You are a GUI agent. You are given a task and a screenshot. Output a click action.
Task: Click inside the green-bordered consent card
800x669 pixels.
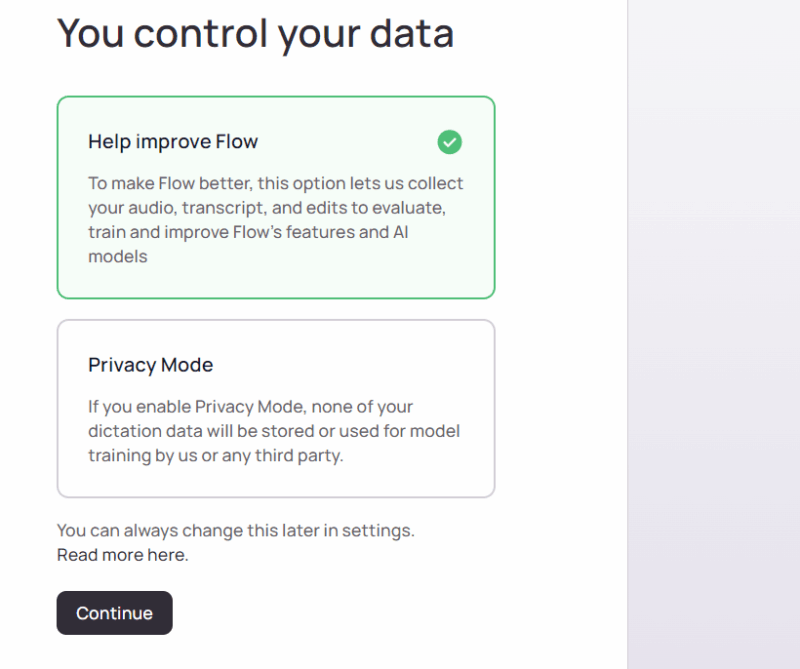(275, 195)
